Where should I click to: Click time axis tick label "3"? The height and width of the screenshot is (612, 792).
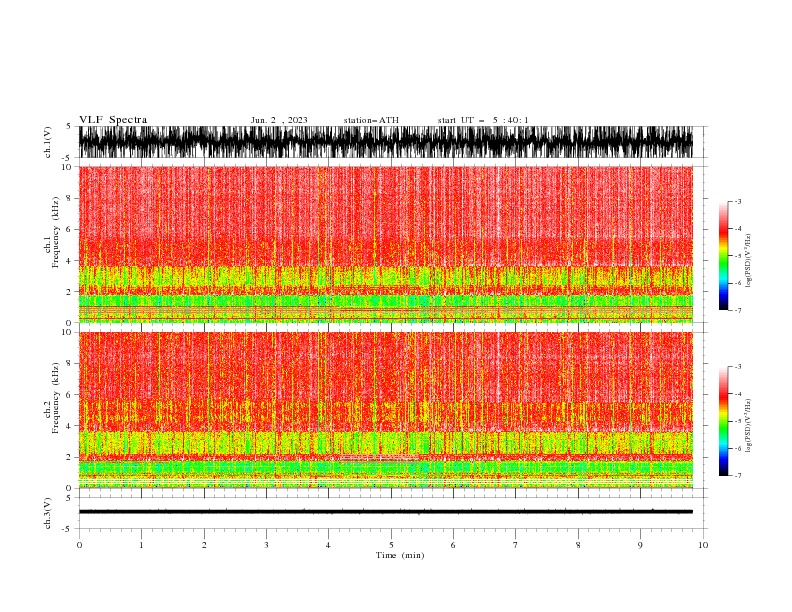(x=266, y=545)
